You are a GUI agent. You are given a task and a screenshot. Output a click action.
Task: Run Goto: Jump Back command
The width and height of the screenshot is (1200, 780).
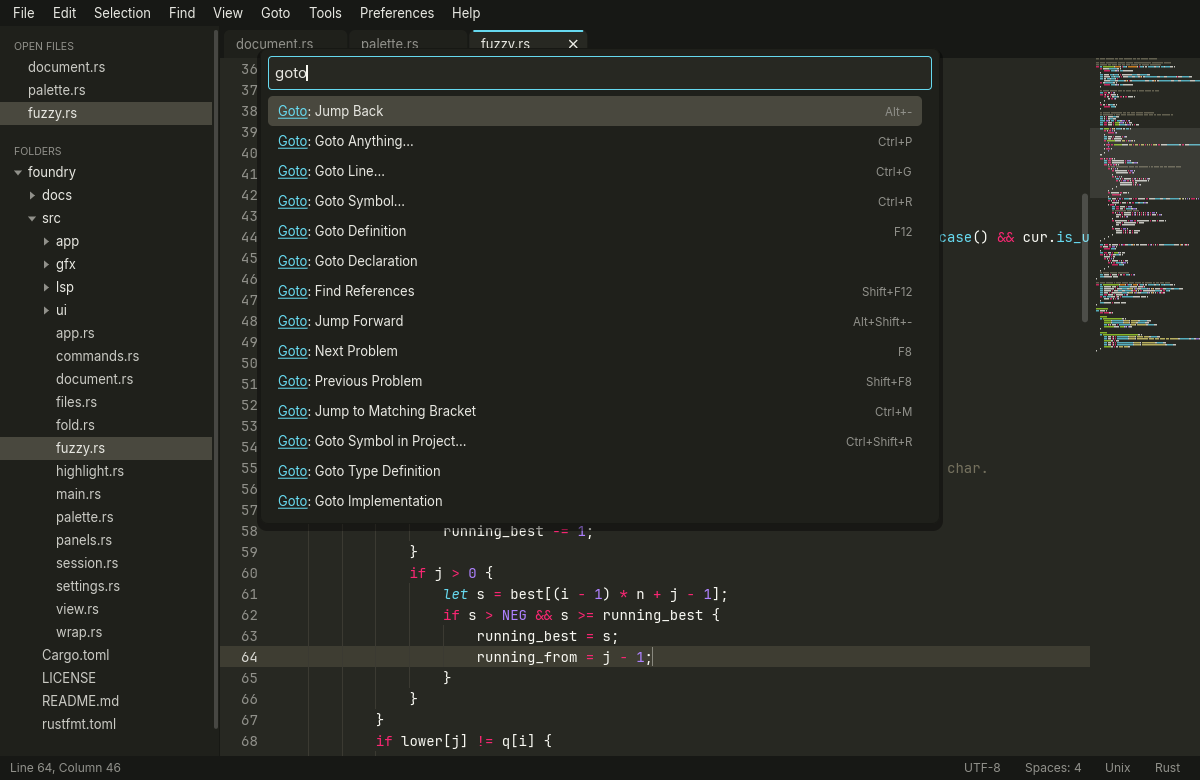point(595,111)
